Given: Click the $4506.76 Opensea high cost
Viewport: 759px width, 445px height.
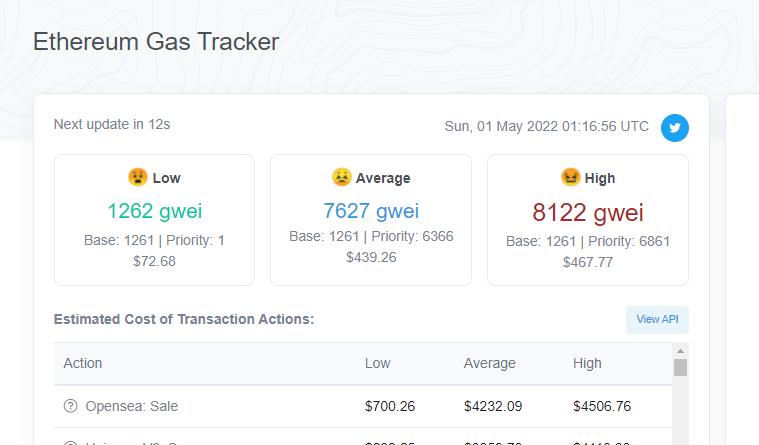Looking at the screenshot, I should pyautogui.click(x=602, y=406).
